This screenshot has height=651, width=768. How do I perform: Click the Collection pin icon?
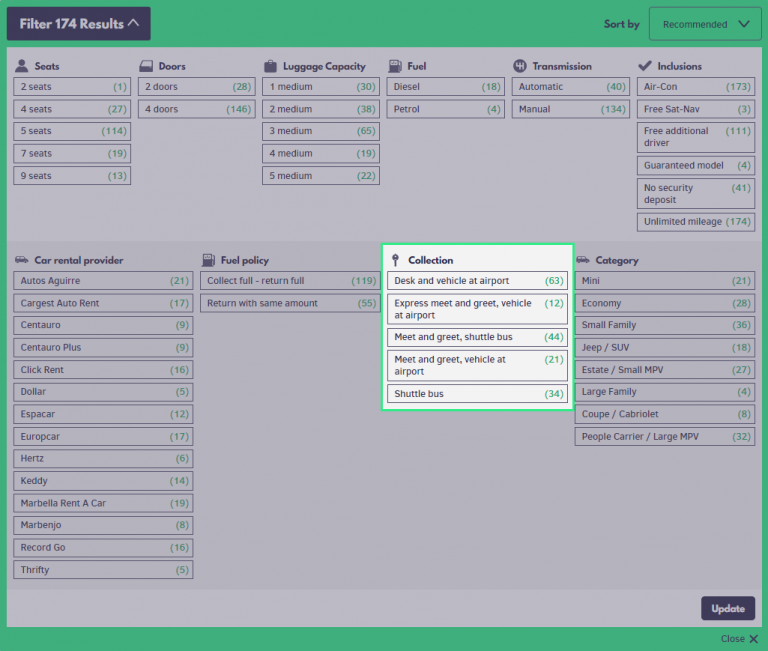[x=395, y=260]
